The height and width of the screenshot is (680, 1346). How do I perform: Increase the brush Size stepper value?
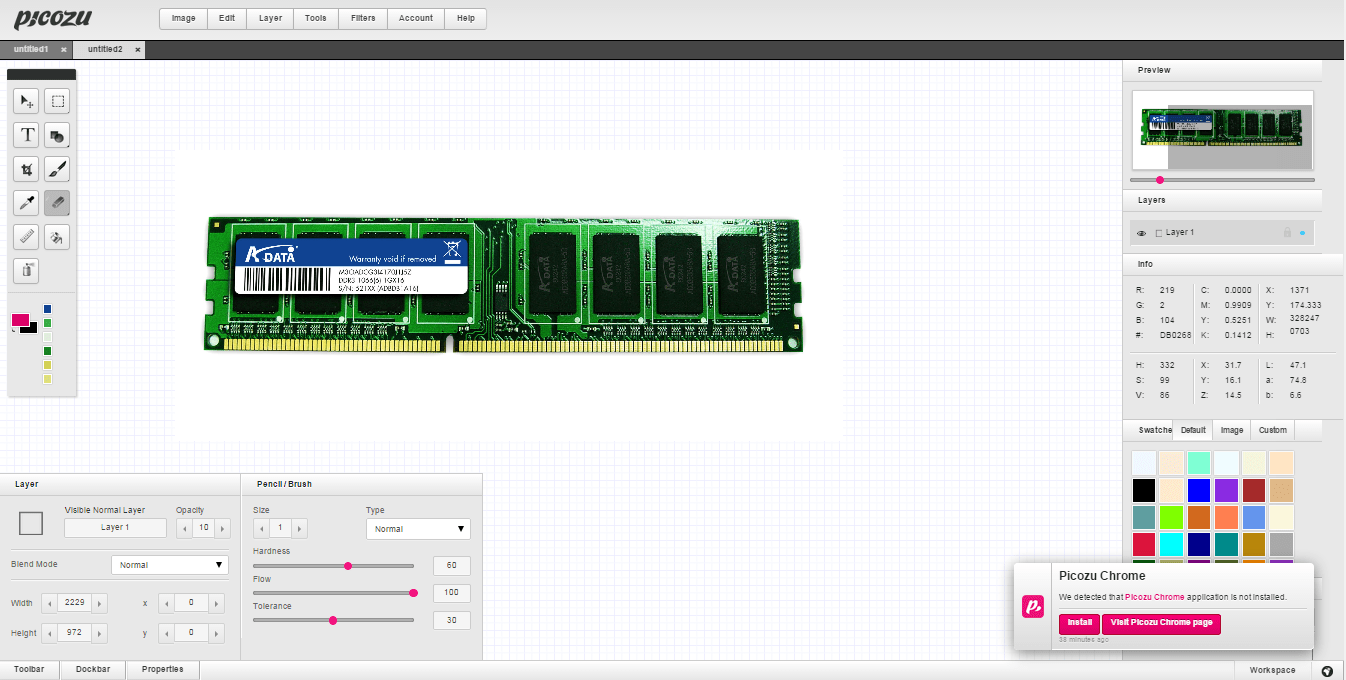[299, 529]
